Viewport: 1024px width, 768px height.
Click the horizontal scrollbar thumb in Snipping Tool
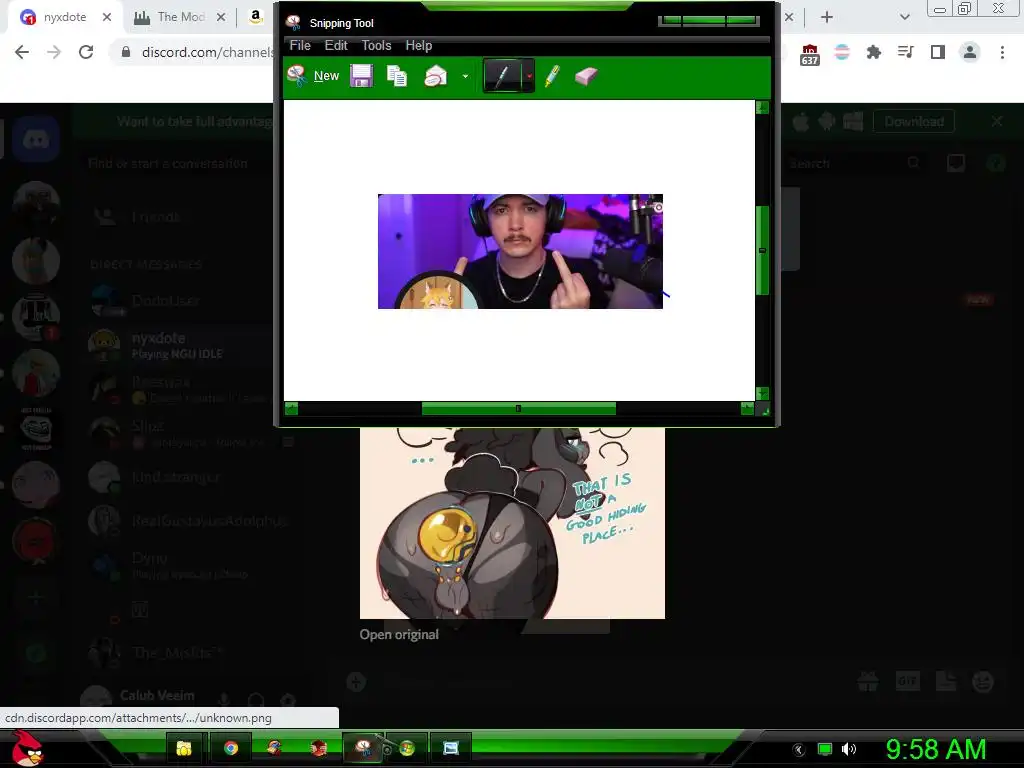519,409
